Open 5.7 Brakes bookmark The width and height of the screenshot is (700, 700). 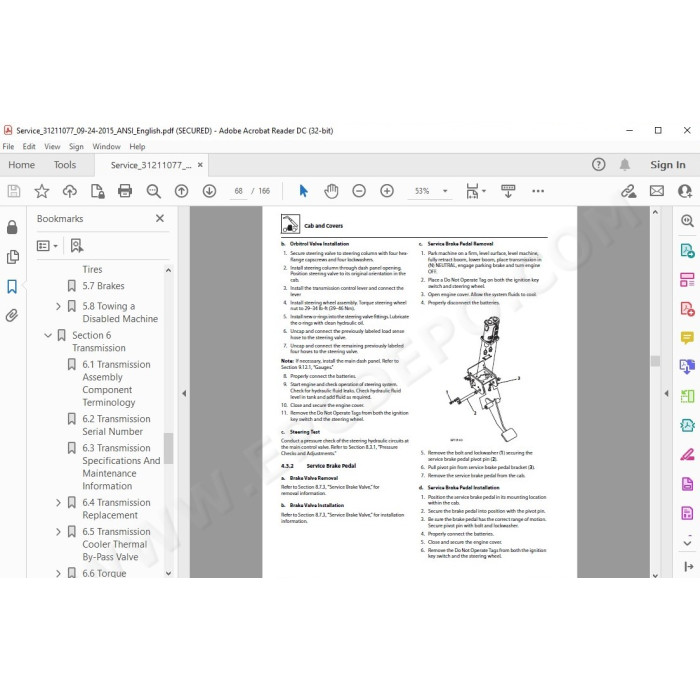(103, 286)
